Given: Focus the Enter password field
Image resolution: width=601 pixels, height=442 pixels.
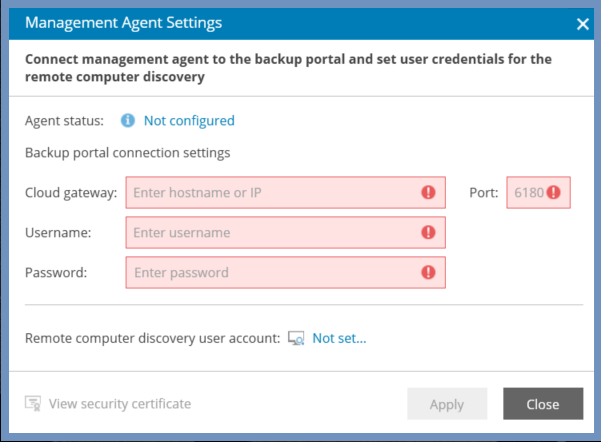Looking at the screenshot, I should [286, 273].
